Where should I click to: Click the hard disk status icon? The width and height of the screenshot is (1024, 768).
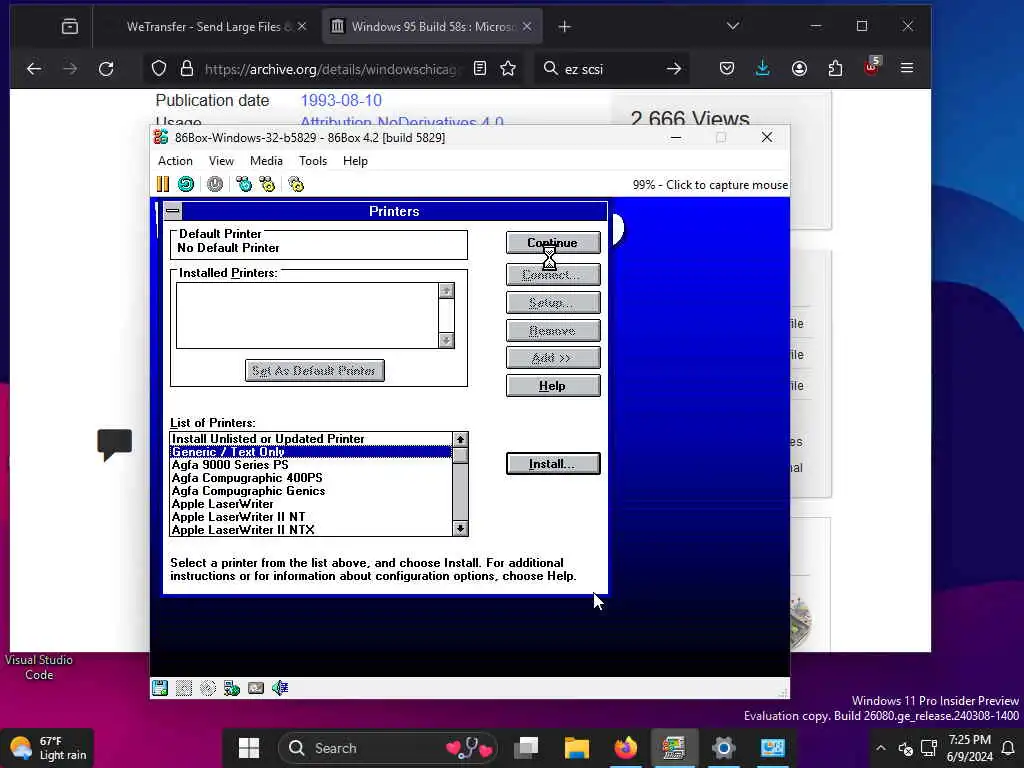(x=256, y=688)
